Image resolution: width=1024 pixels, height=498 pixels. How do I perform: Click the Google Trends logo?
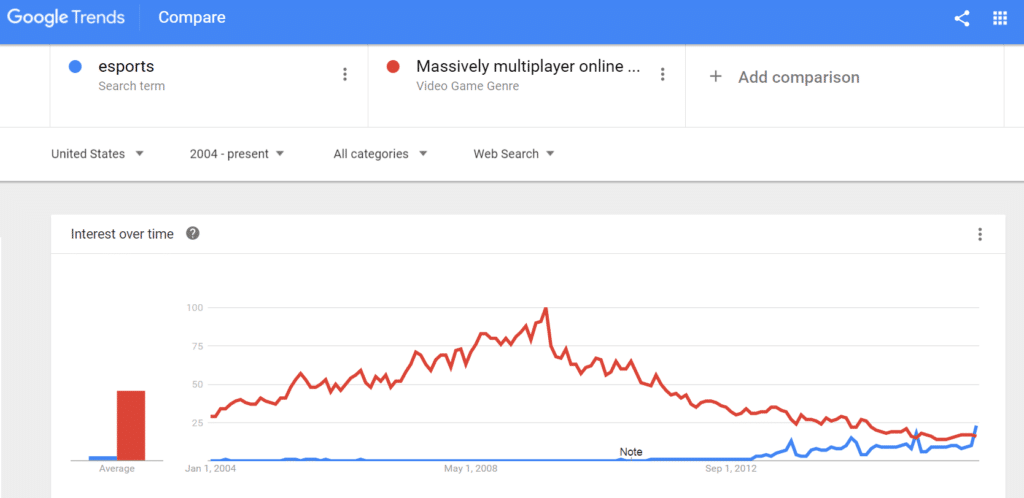[66, 18]
